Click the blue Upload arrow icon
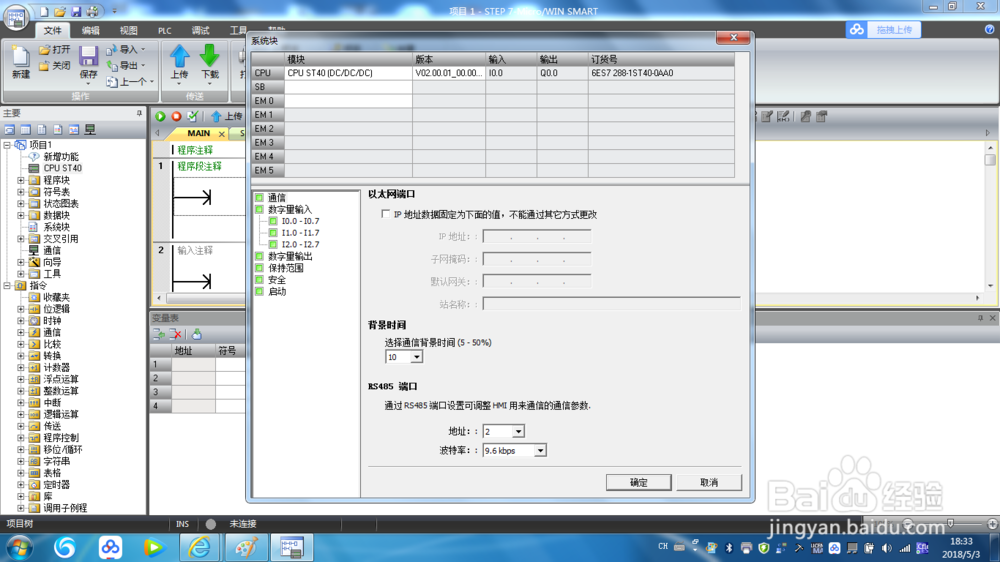This screenshot has height=562, width=1000. click(x=180, y=56)
